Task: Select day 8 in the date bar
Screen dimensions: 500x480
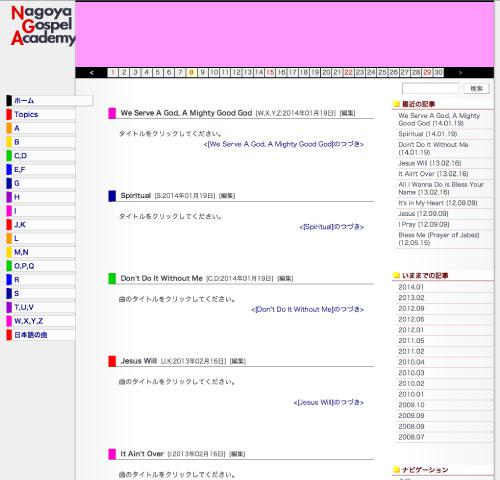Action: (x=191, y=73)
